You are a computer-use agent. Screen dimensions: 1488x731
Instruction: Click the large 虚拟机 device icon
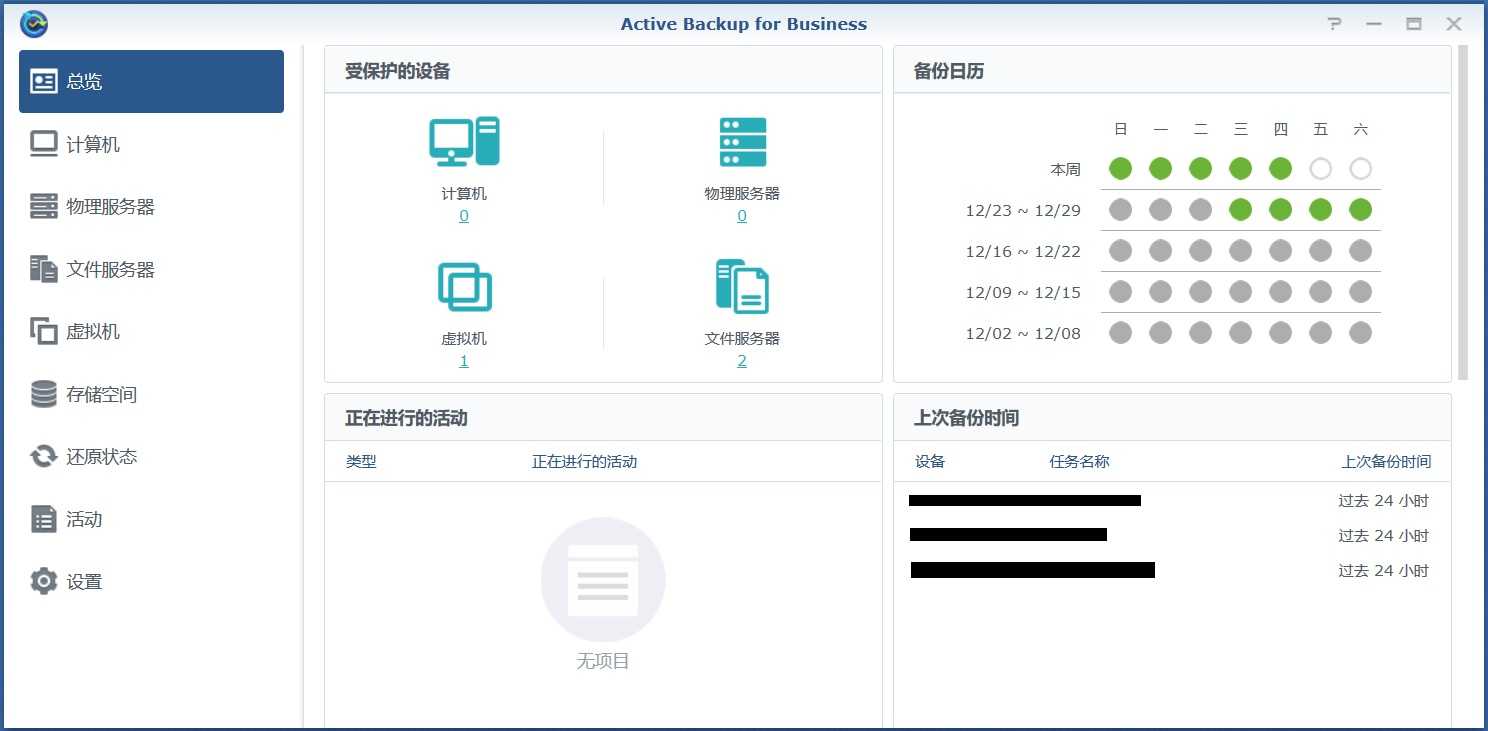tap(464, 287)
